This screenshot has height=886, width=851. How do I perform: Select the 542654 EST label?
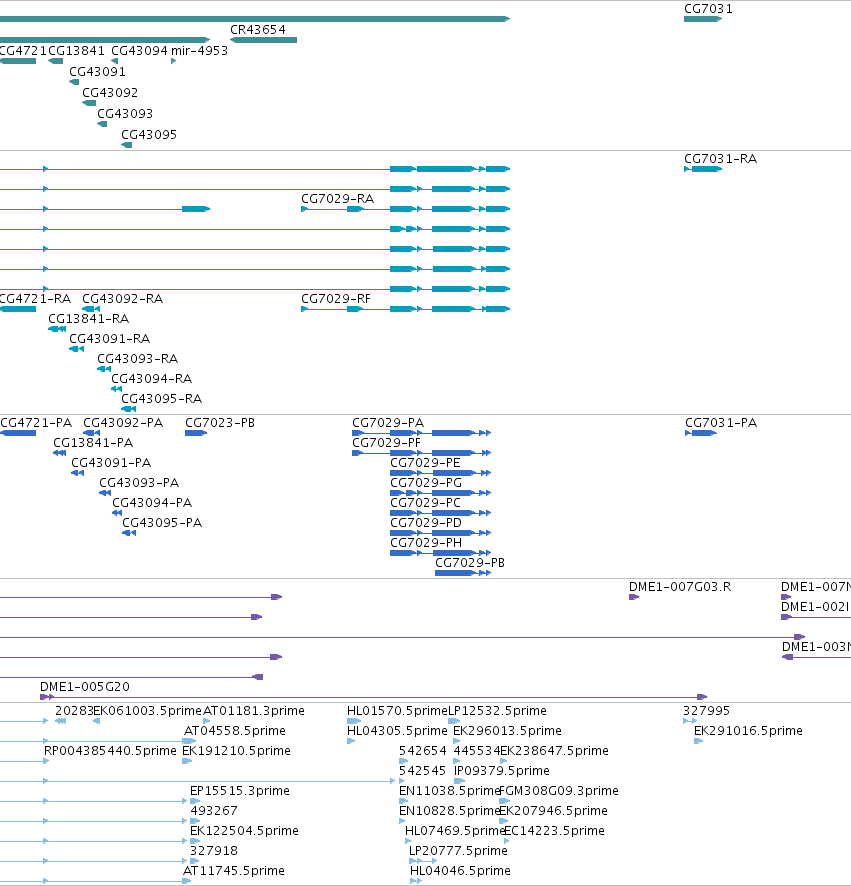(423, 751)
